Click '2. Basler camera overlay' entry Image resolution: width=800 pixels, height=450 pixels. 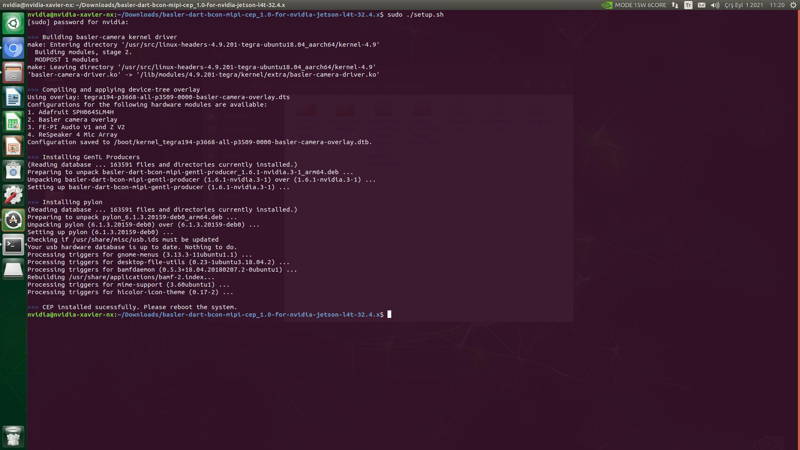coord(72,120)
